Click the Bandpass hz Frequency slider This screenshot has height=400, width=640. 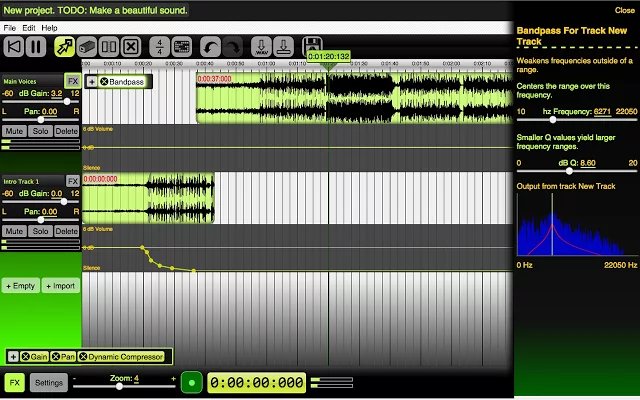577,120
